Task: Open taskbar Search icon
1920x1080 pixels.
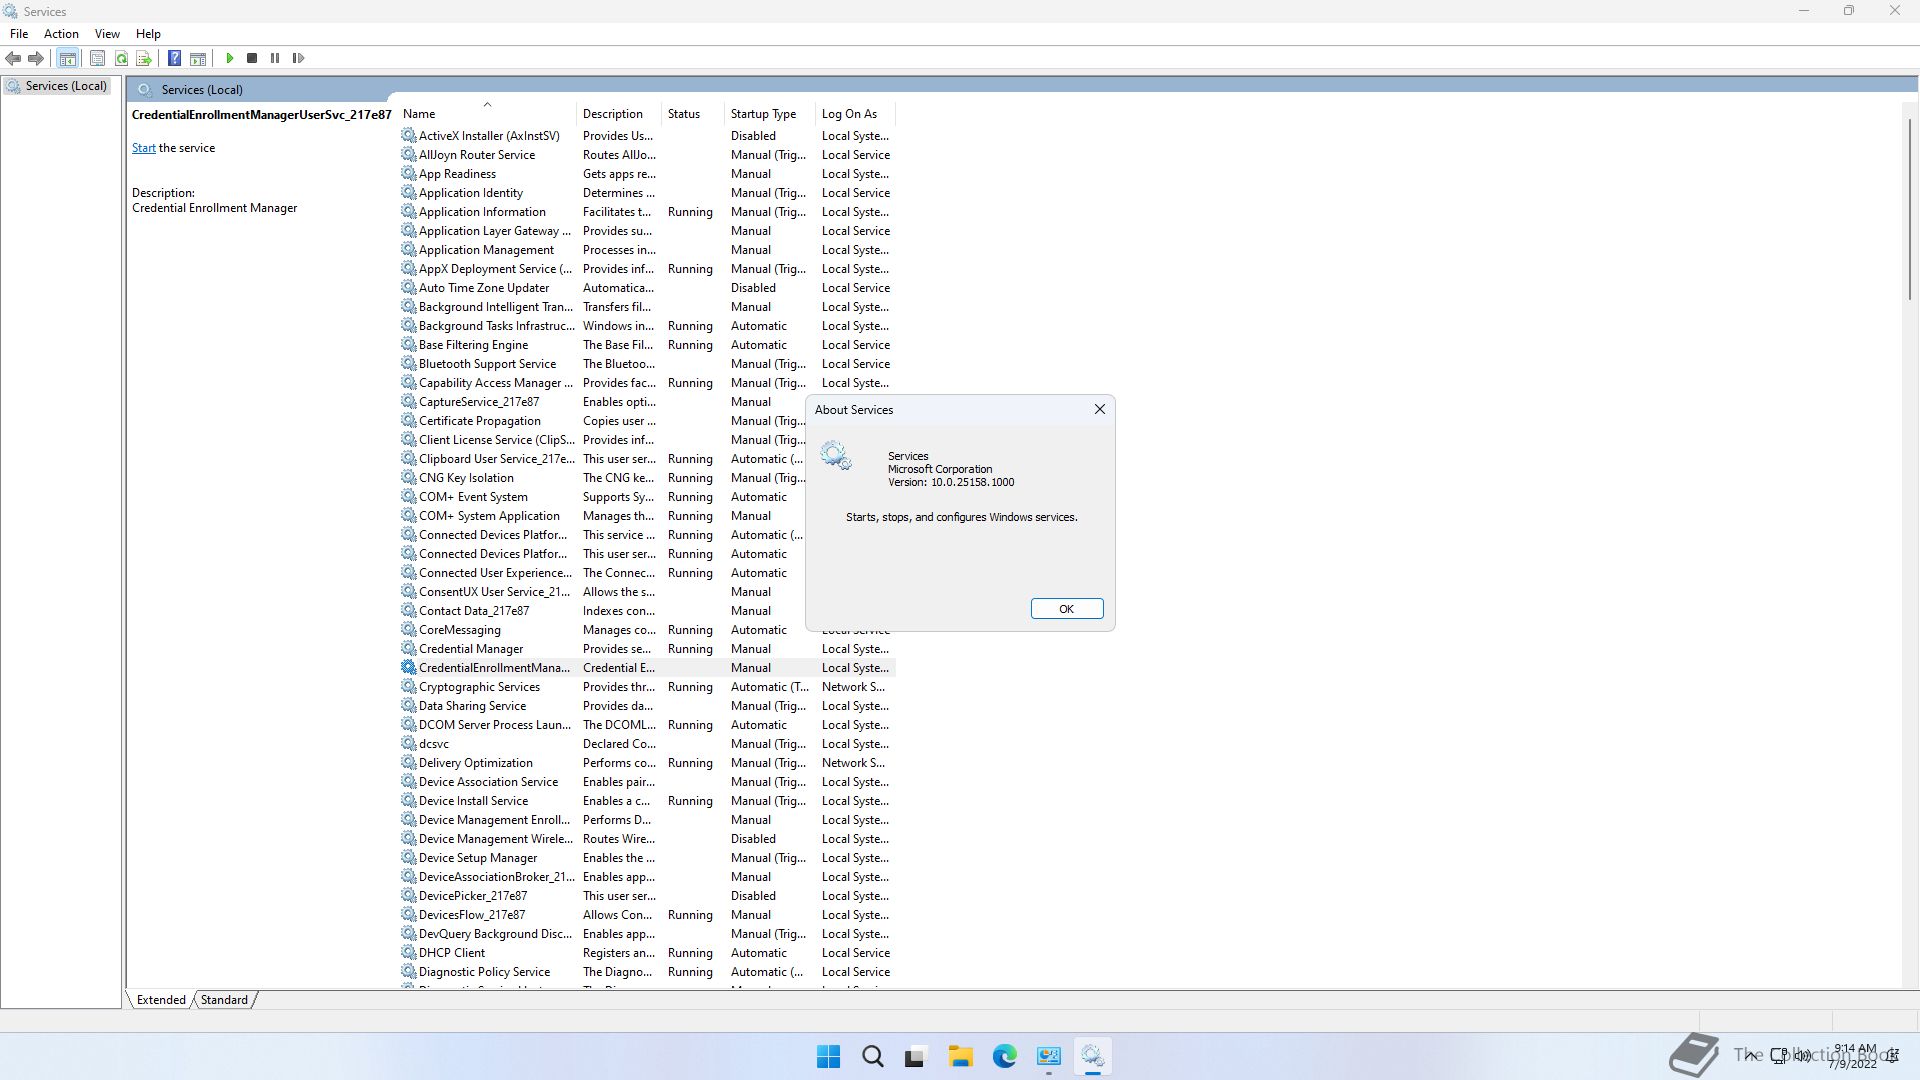Action: 872,1056
